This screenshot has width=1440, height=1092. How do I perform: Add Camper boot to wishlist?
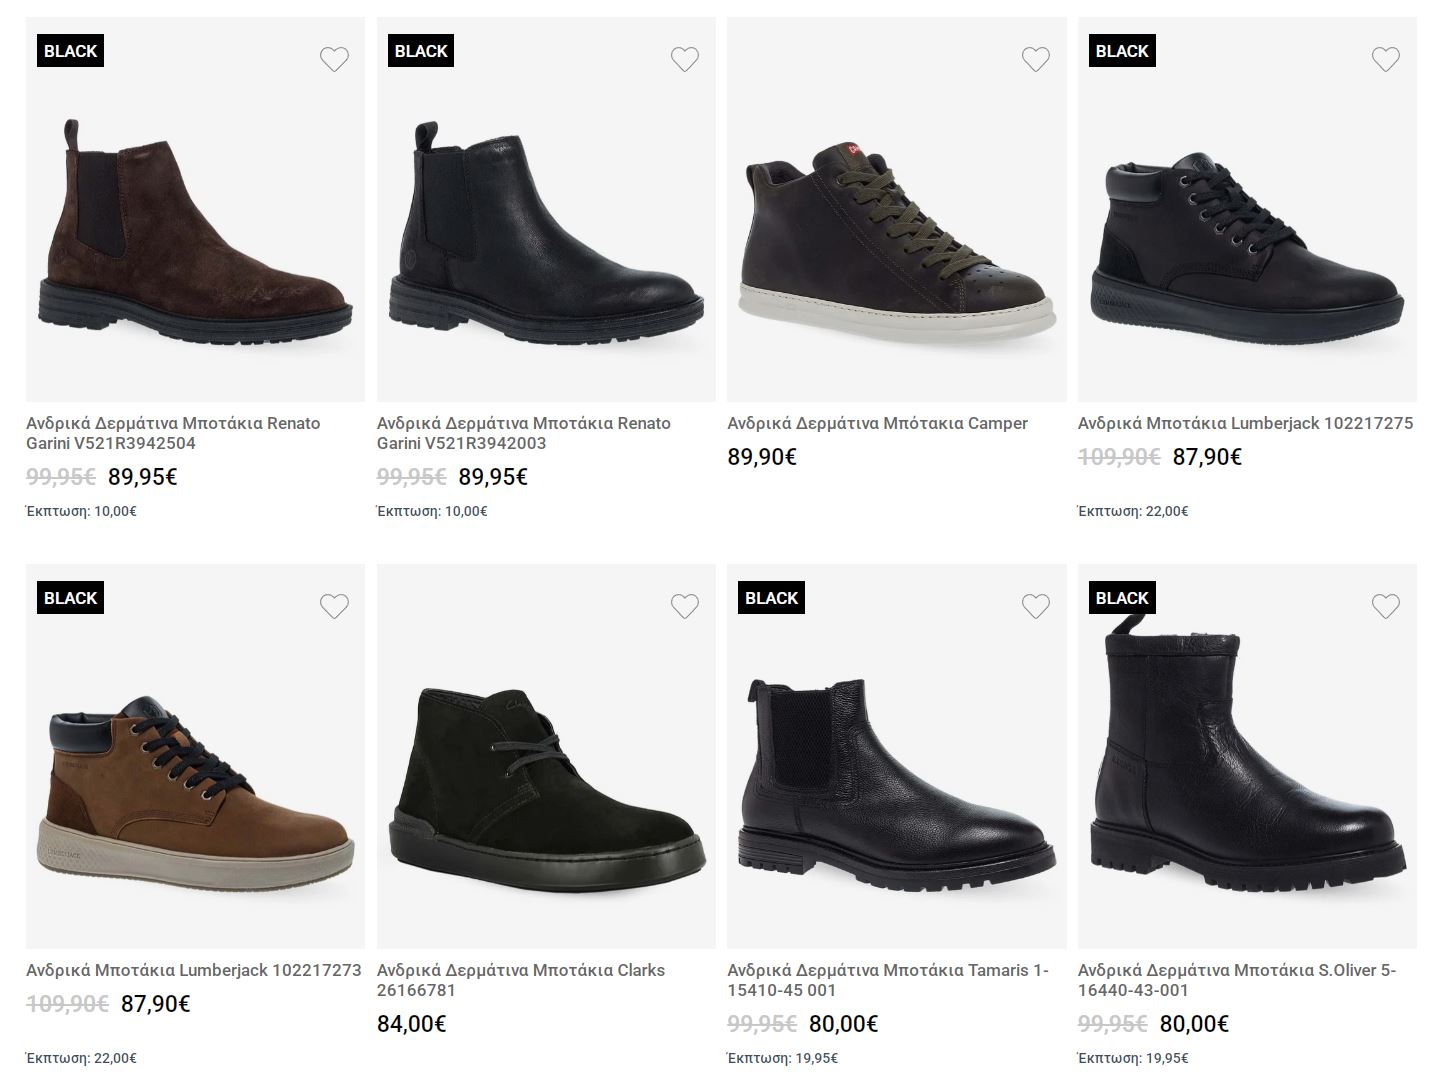[1035, 60]
